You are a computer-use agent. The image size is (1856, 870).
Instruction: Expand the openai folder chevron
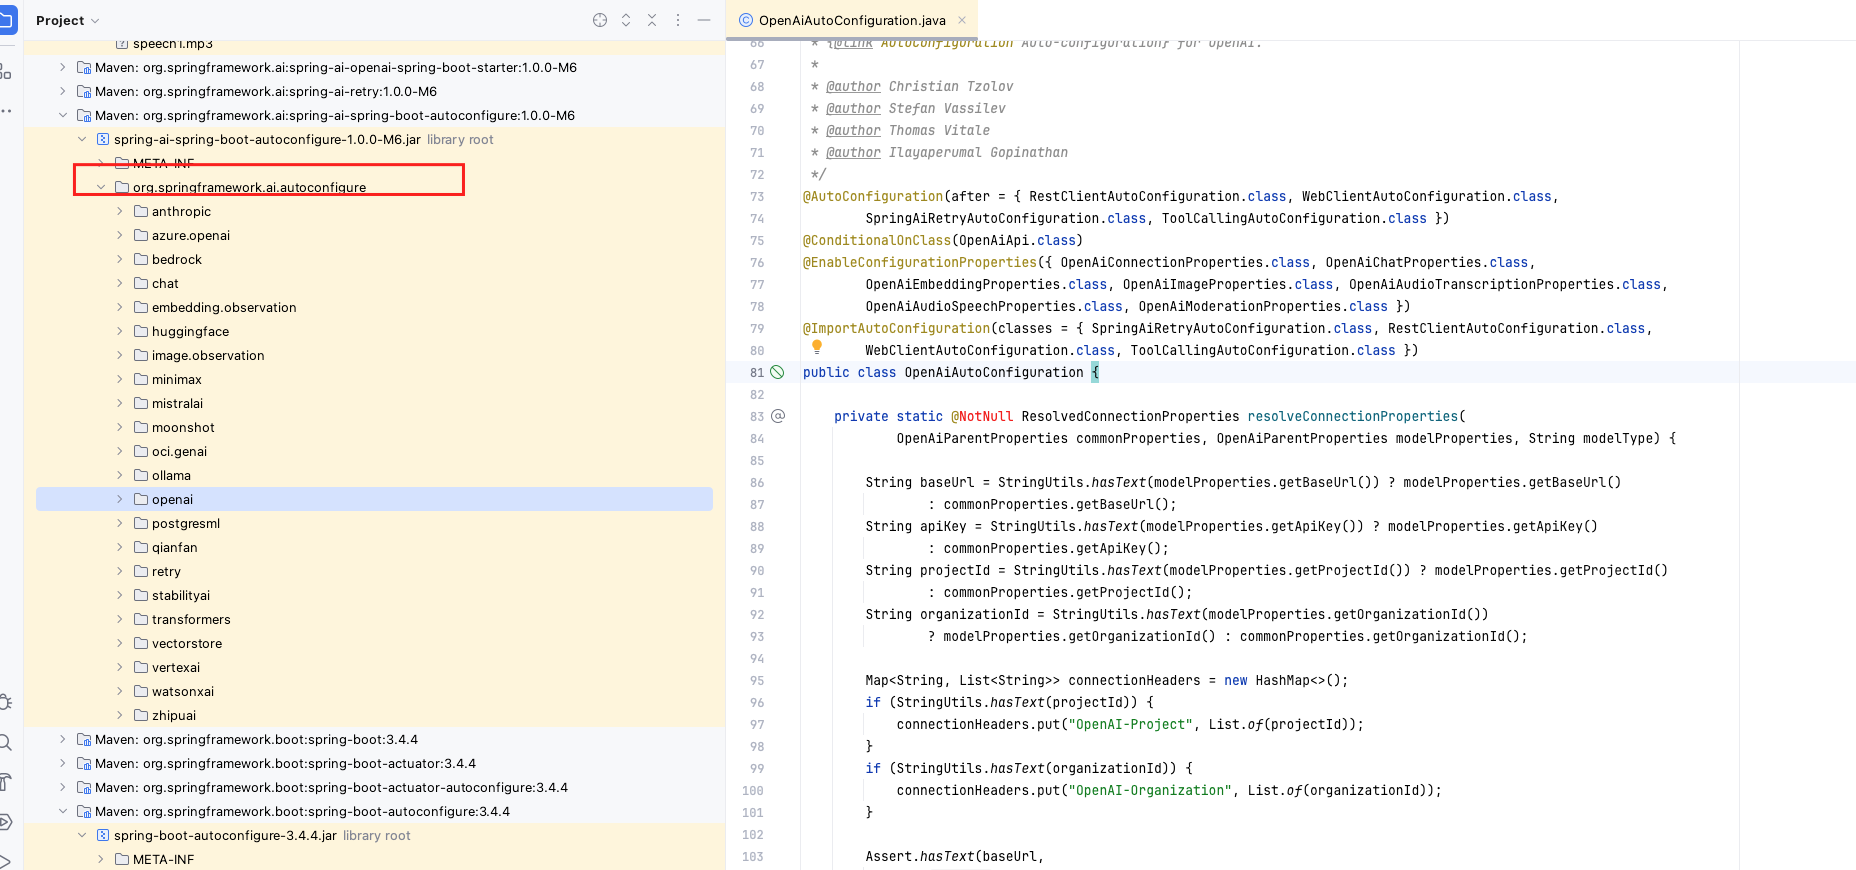click(120, 500)
